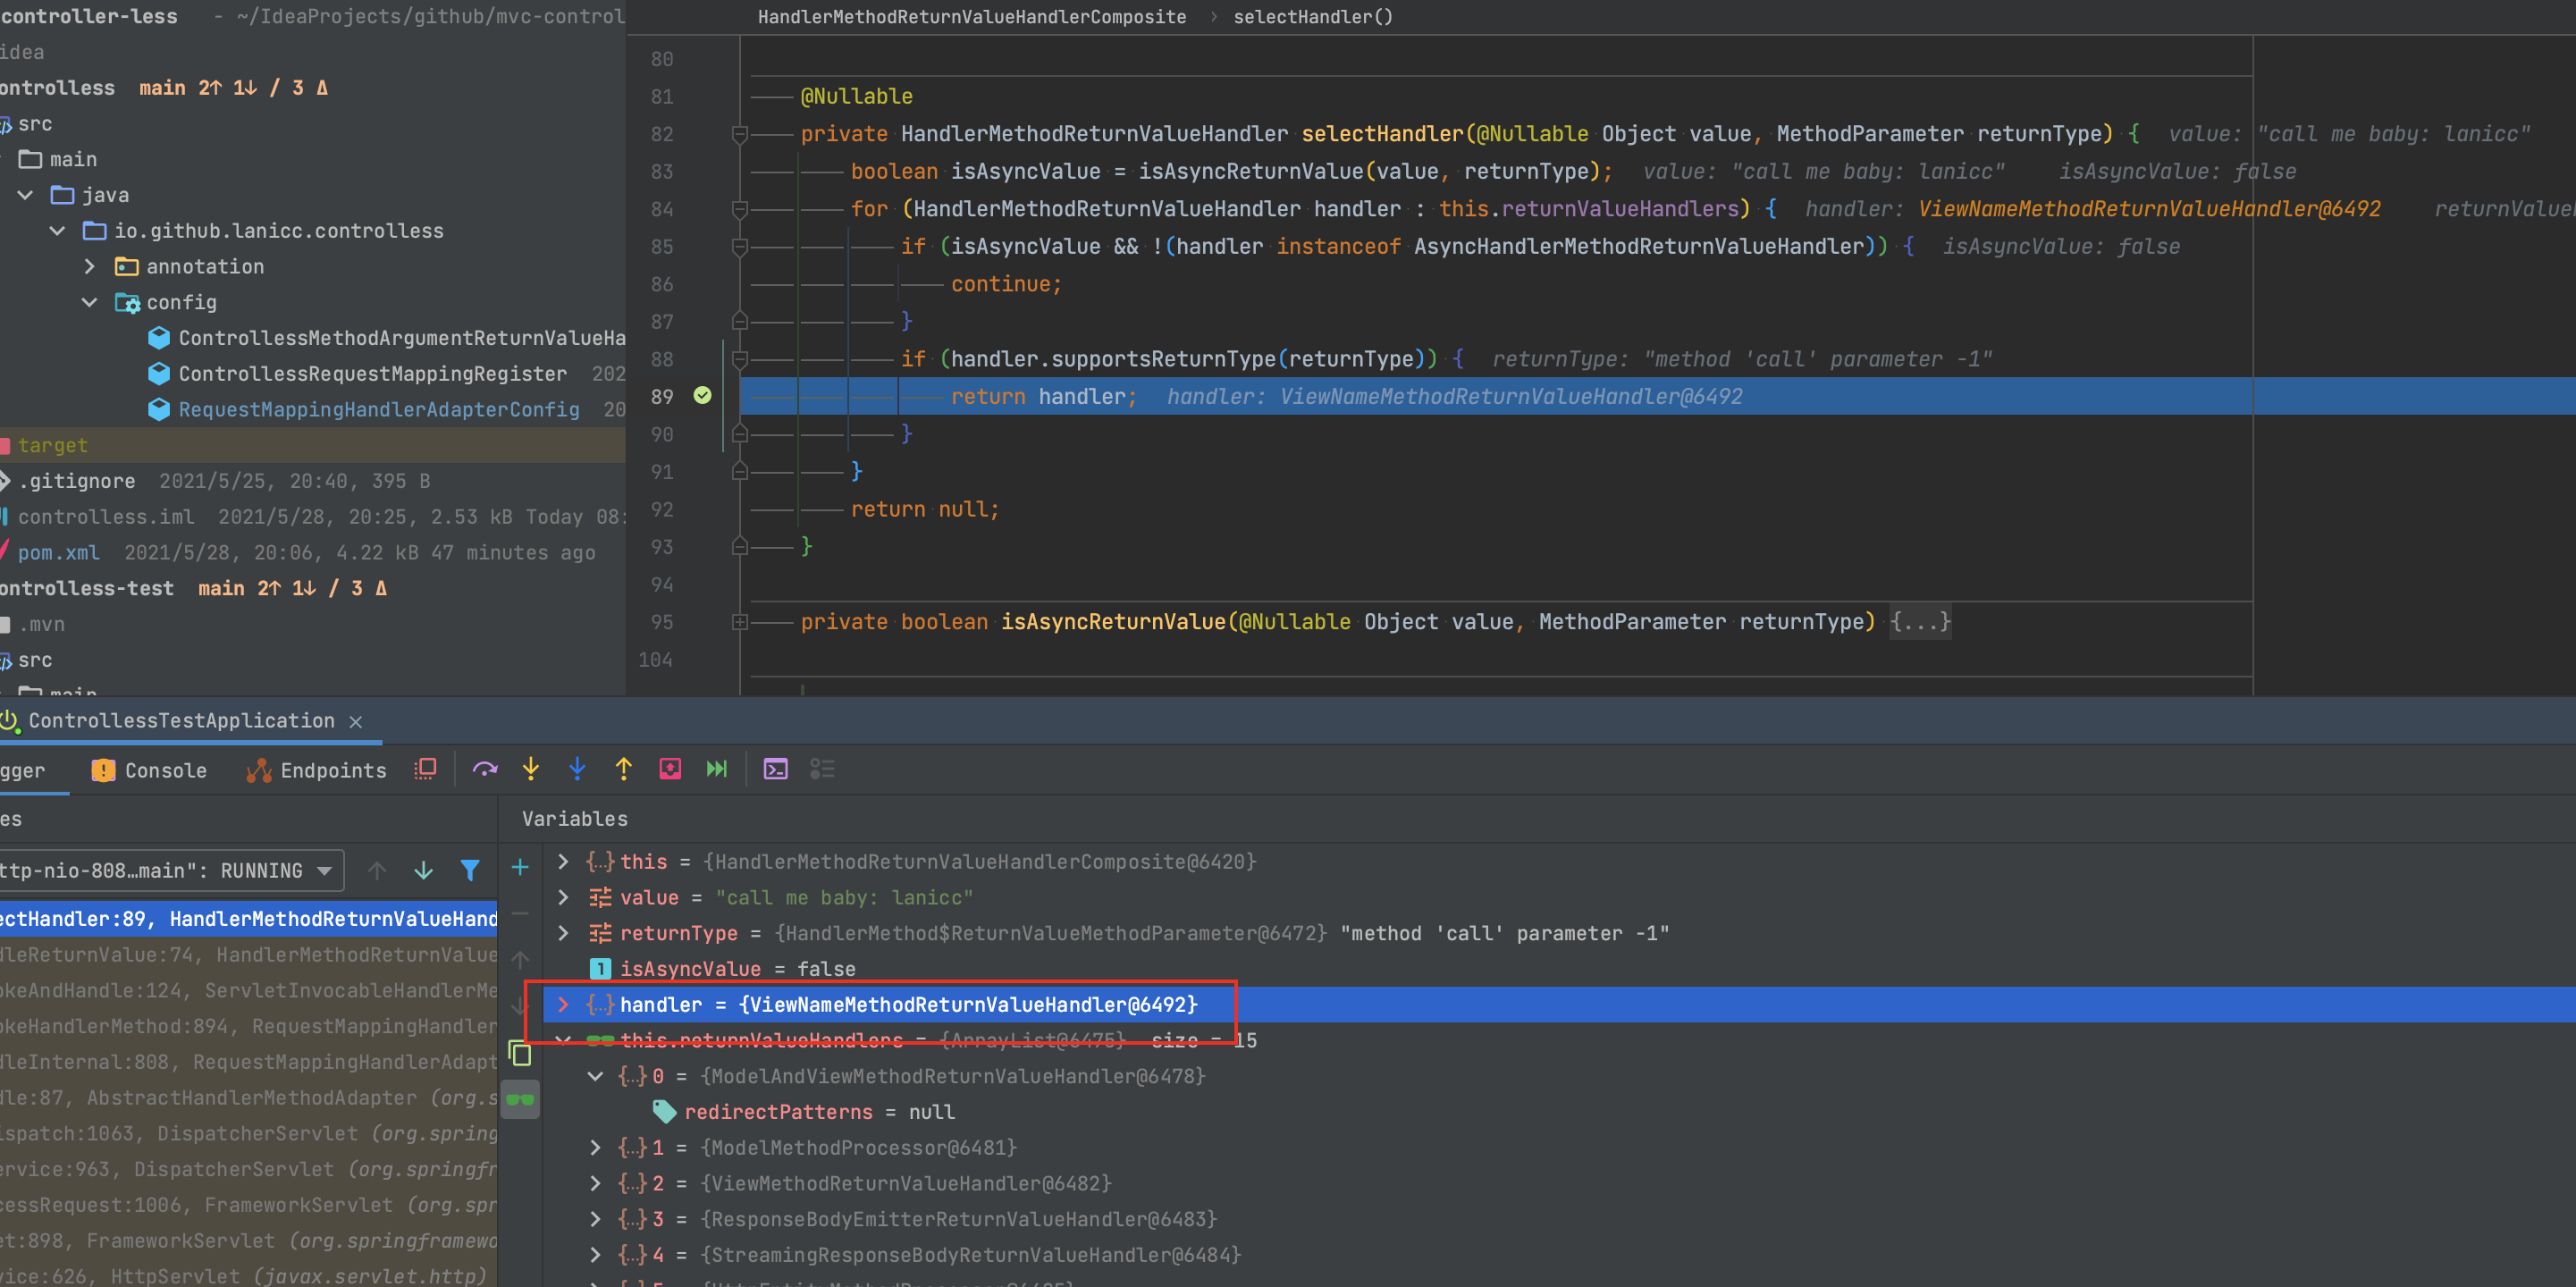Click the Step Over debugger icon

485,769
